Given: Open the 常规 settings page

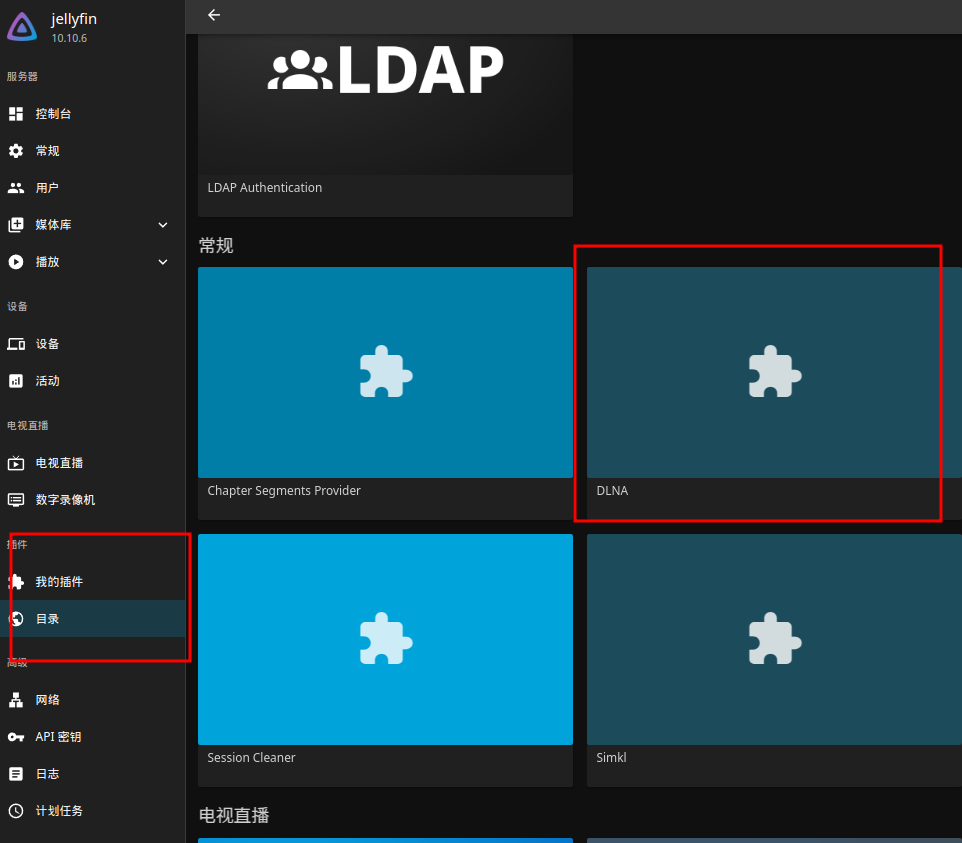Looking at the screenshot, I should click(x=93, y=151).
